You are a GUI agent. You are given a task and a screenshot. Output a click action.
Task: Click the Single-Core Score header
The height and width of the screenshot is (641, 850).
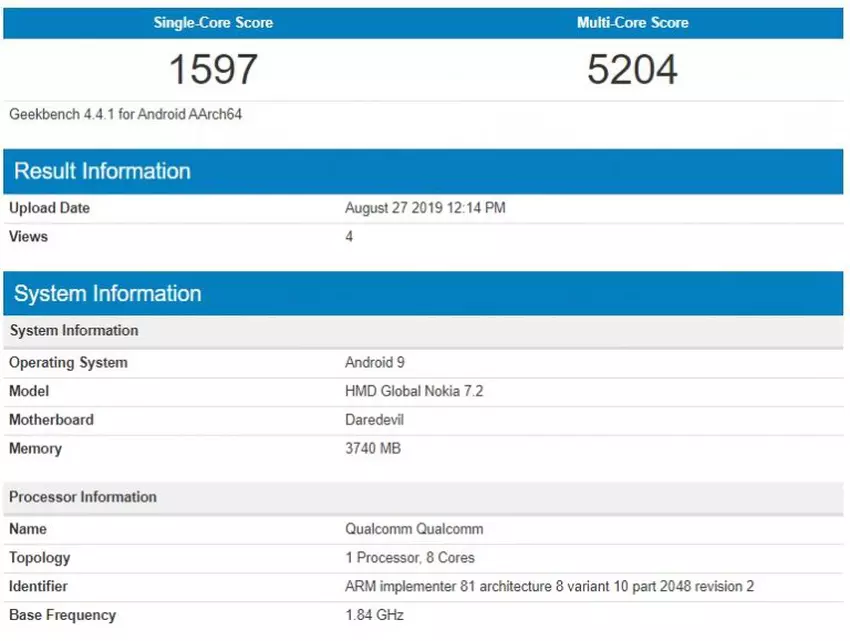coord(213,22)
